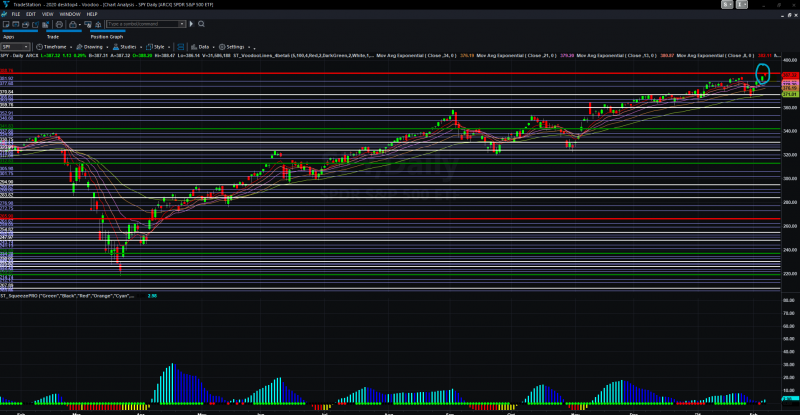Click the ST_VoodooLines study label in status line

304,55
